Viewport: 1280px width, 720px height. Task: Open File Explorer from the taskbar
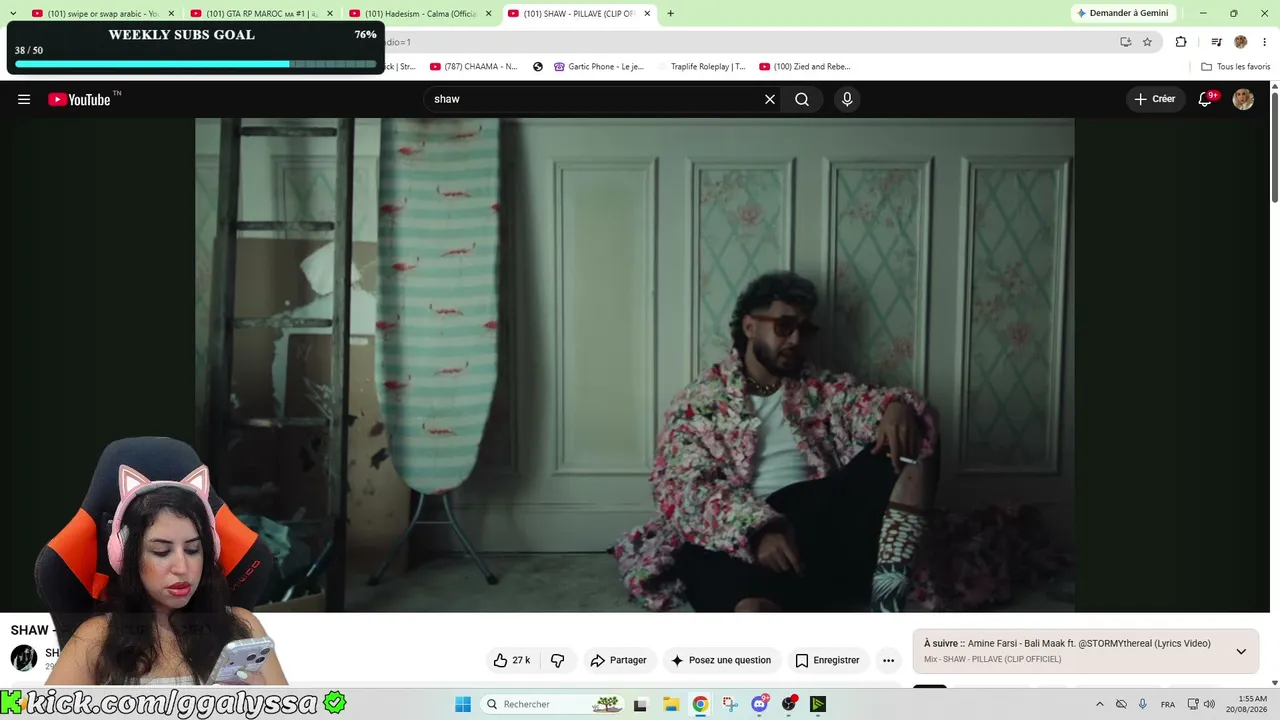pos(671,704)
